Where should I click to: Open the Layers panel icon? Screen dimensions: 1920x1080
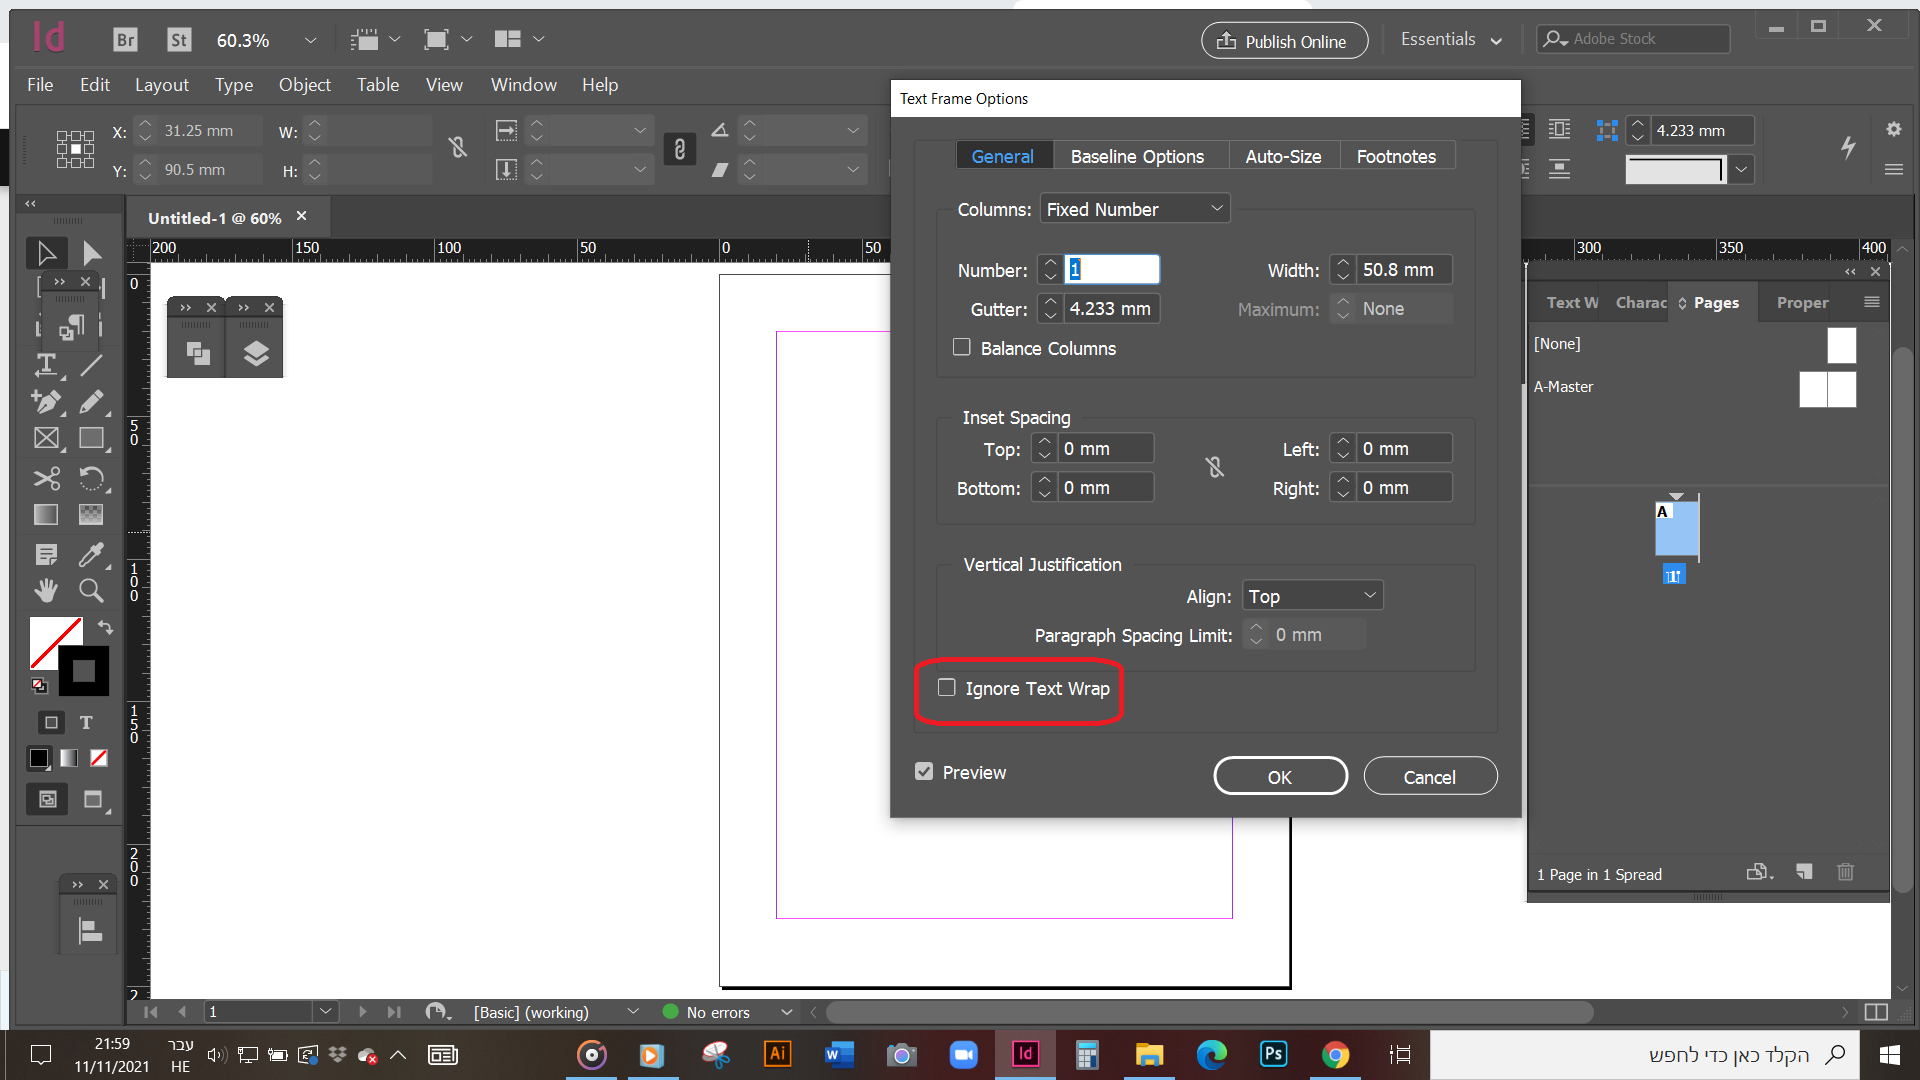coord(255,353)
